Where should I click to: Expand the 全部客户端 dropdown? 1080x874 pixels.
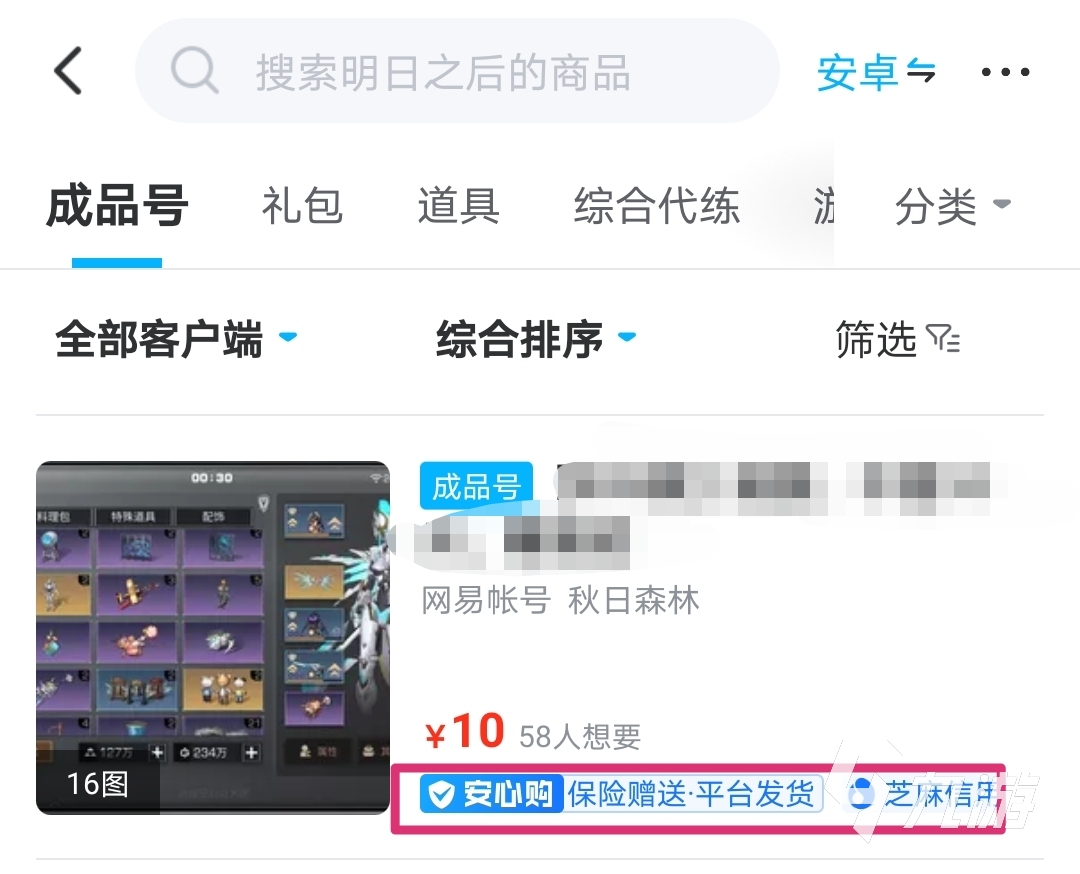(176, 339)
